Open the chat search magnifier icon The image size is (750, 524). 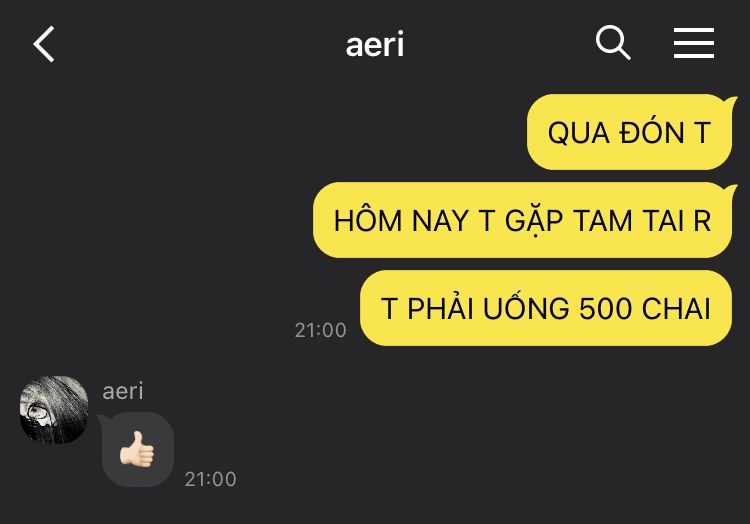click(x=613, y=43)
